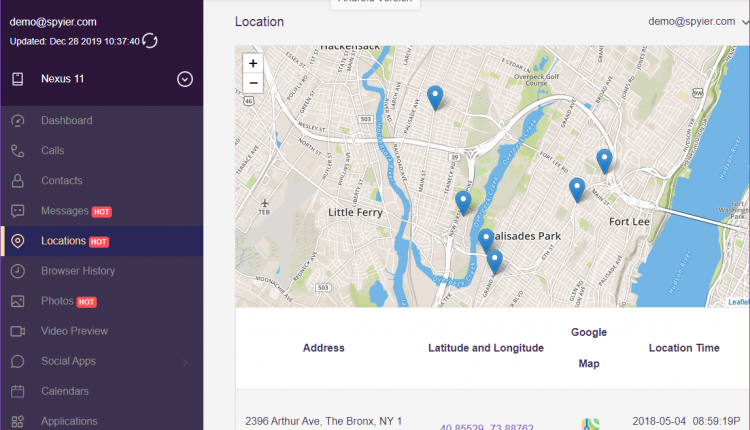Click the HOT badge beside Photos
The width and height of the screenshot is (750, 430).
tap(86, 302)
